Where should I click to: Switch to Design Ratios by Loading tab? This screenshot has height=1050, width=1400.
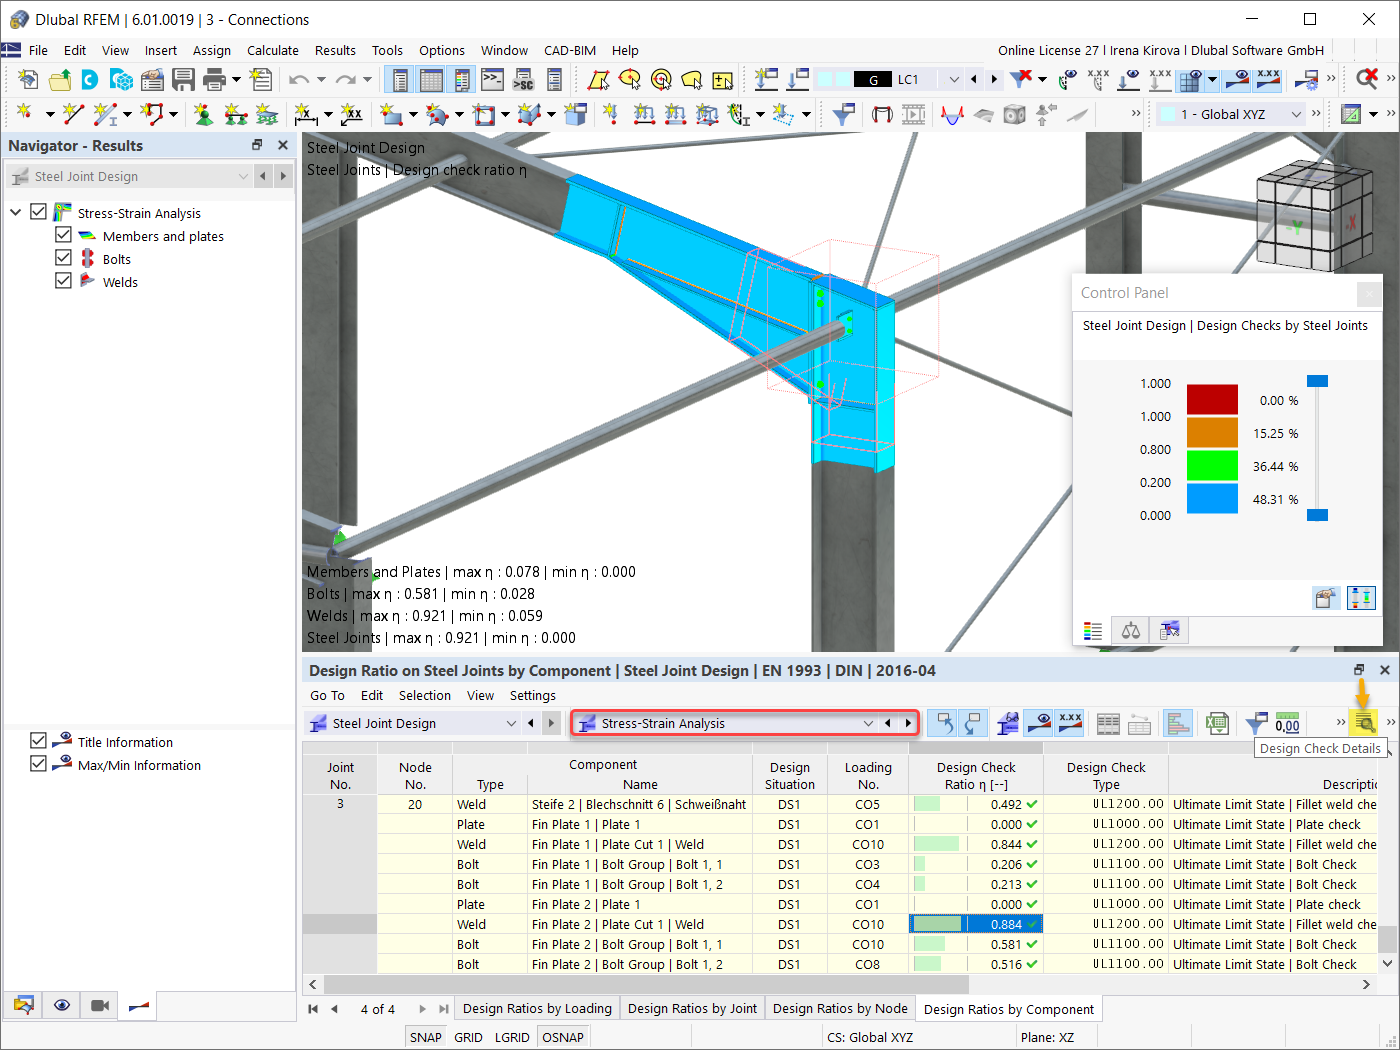[x=537, y=1008]
